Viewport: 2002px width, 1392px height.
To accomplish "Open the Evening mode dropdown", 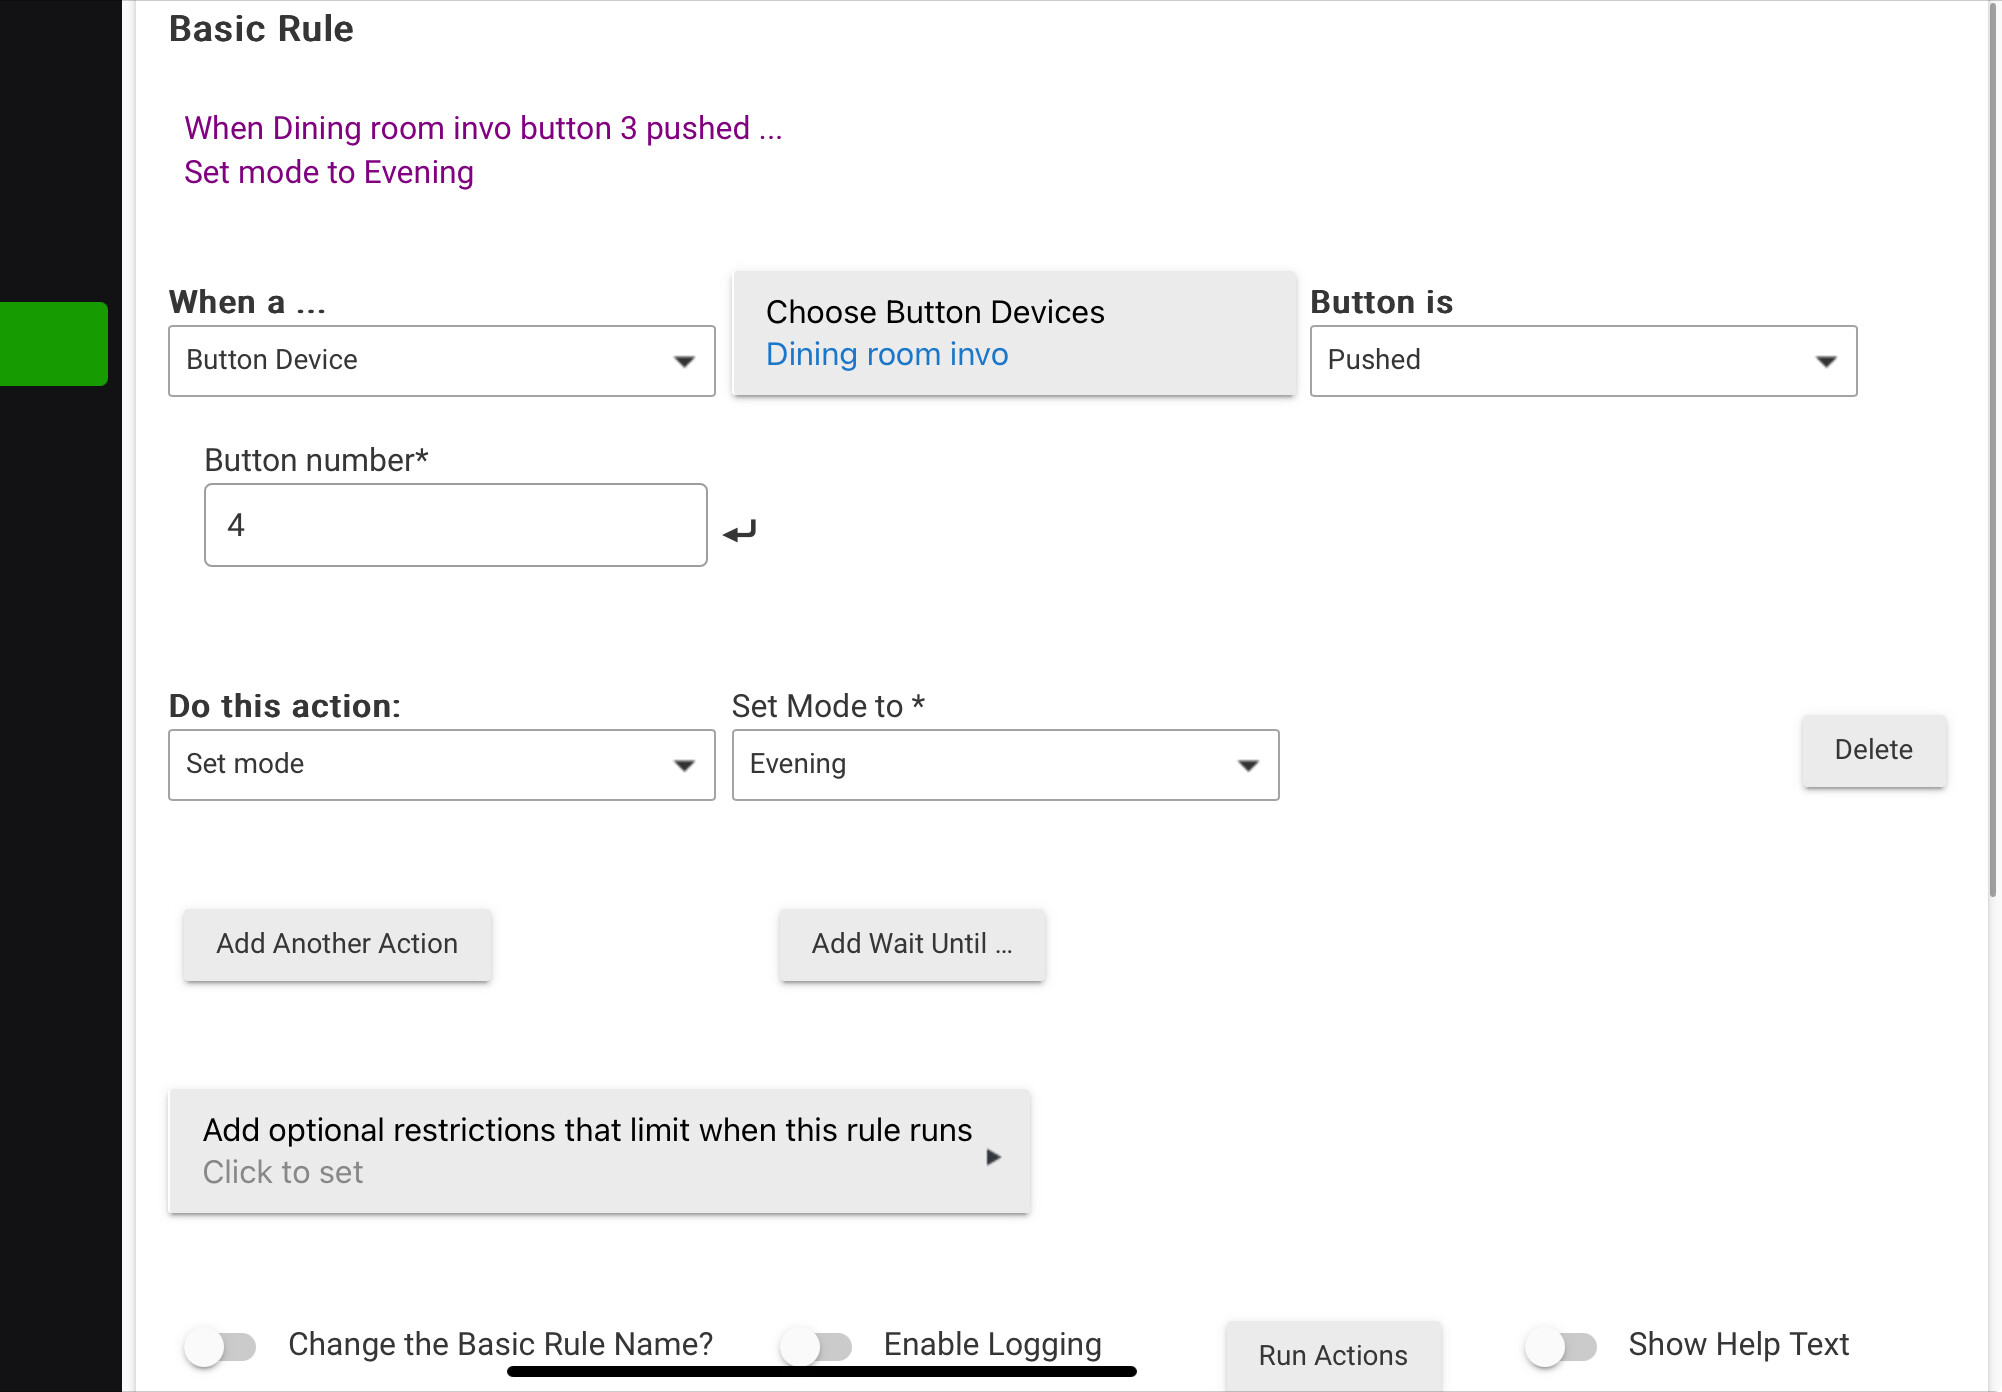I will click(x=1005, y=765).
